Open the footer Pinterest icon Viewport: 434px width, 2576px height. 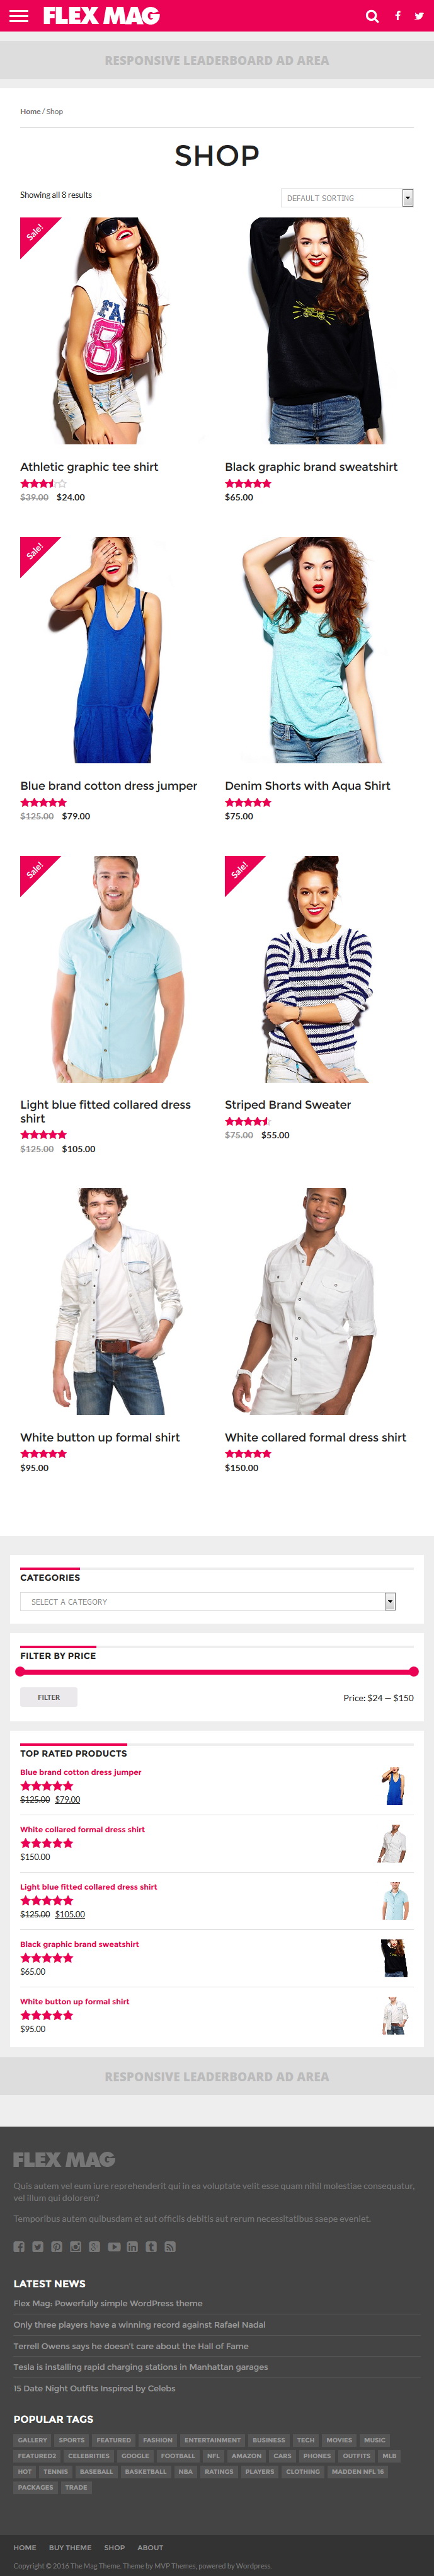[x=57, y=2247]
